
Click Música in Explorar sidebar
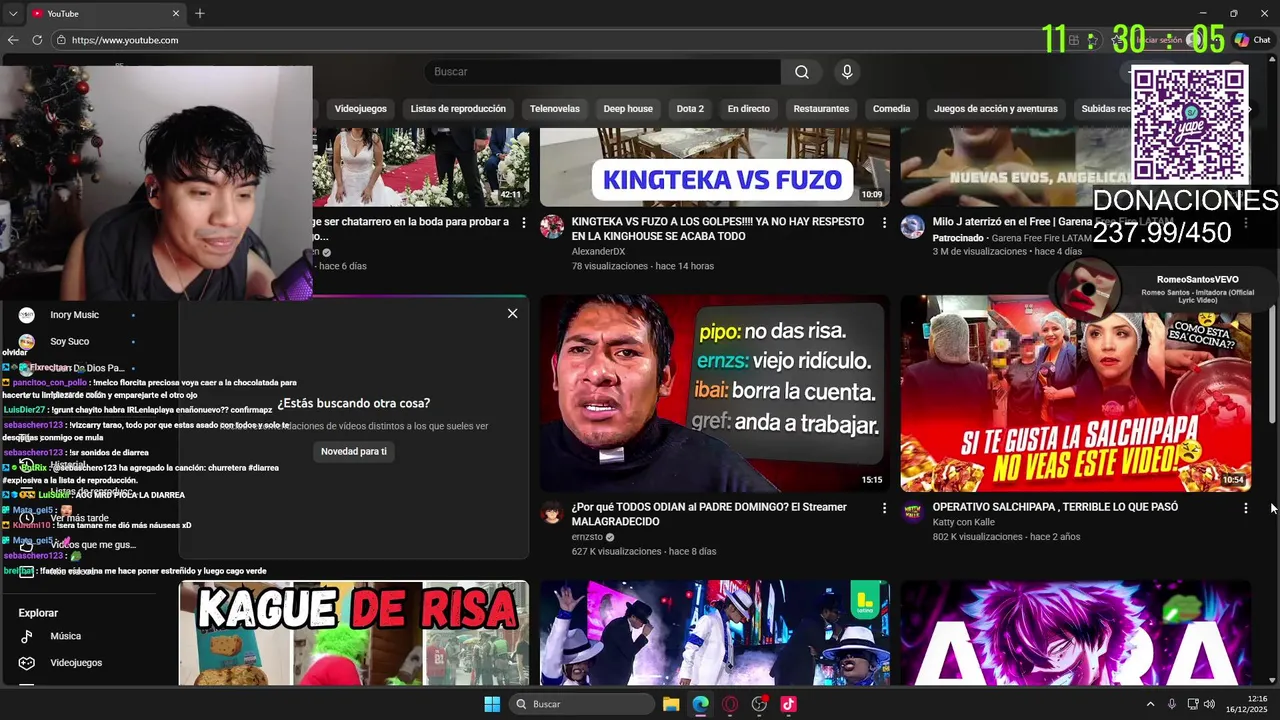tap(66, 636)
